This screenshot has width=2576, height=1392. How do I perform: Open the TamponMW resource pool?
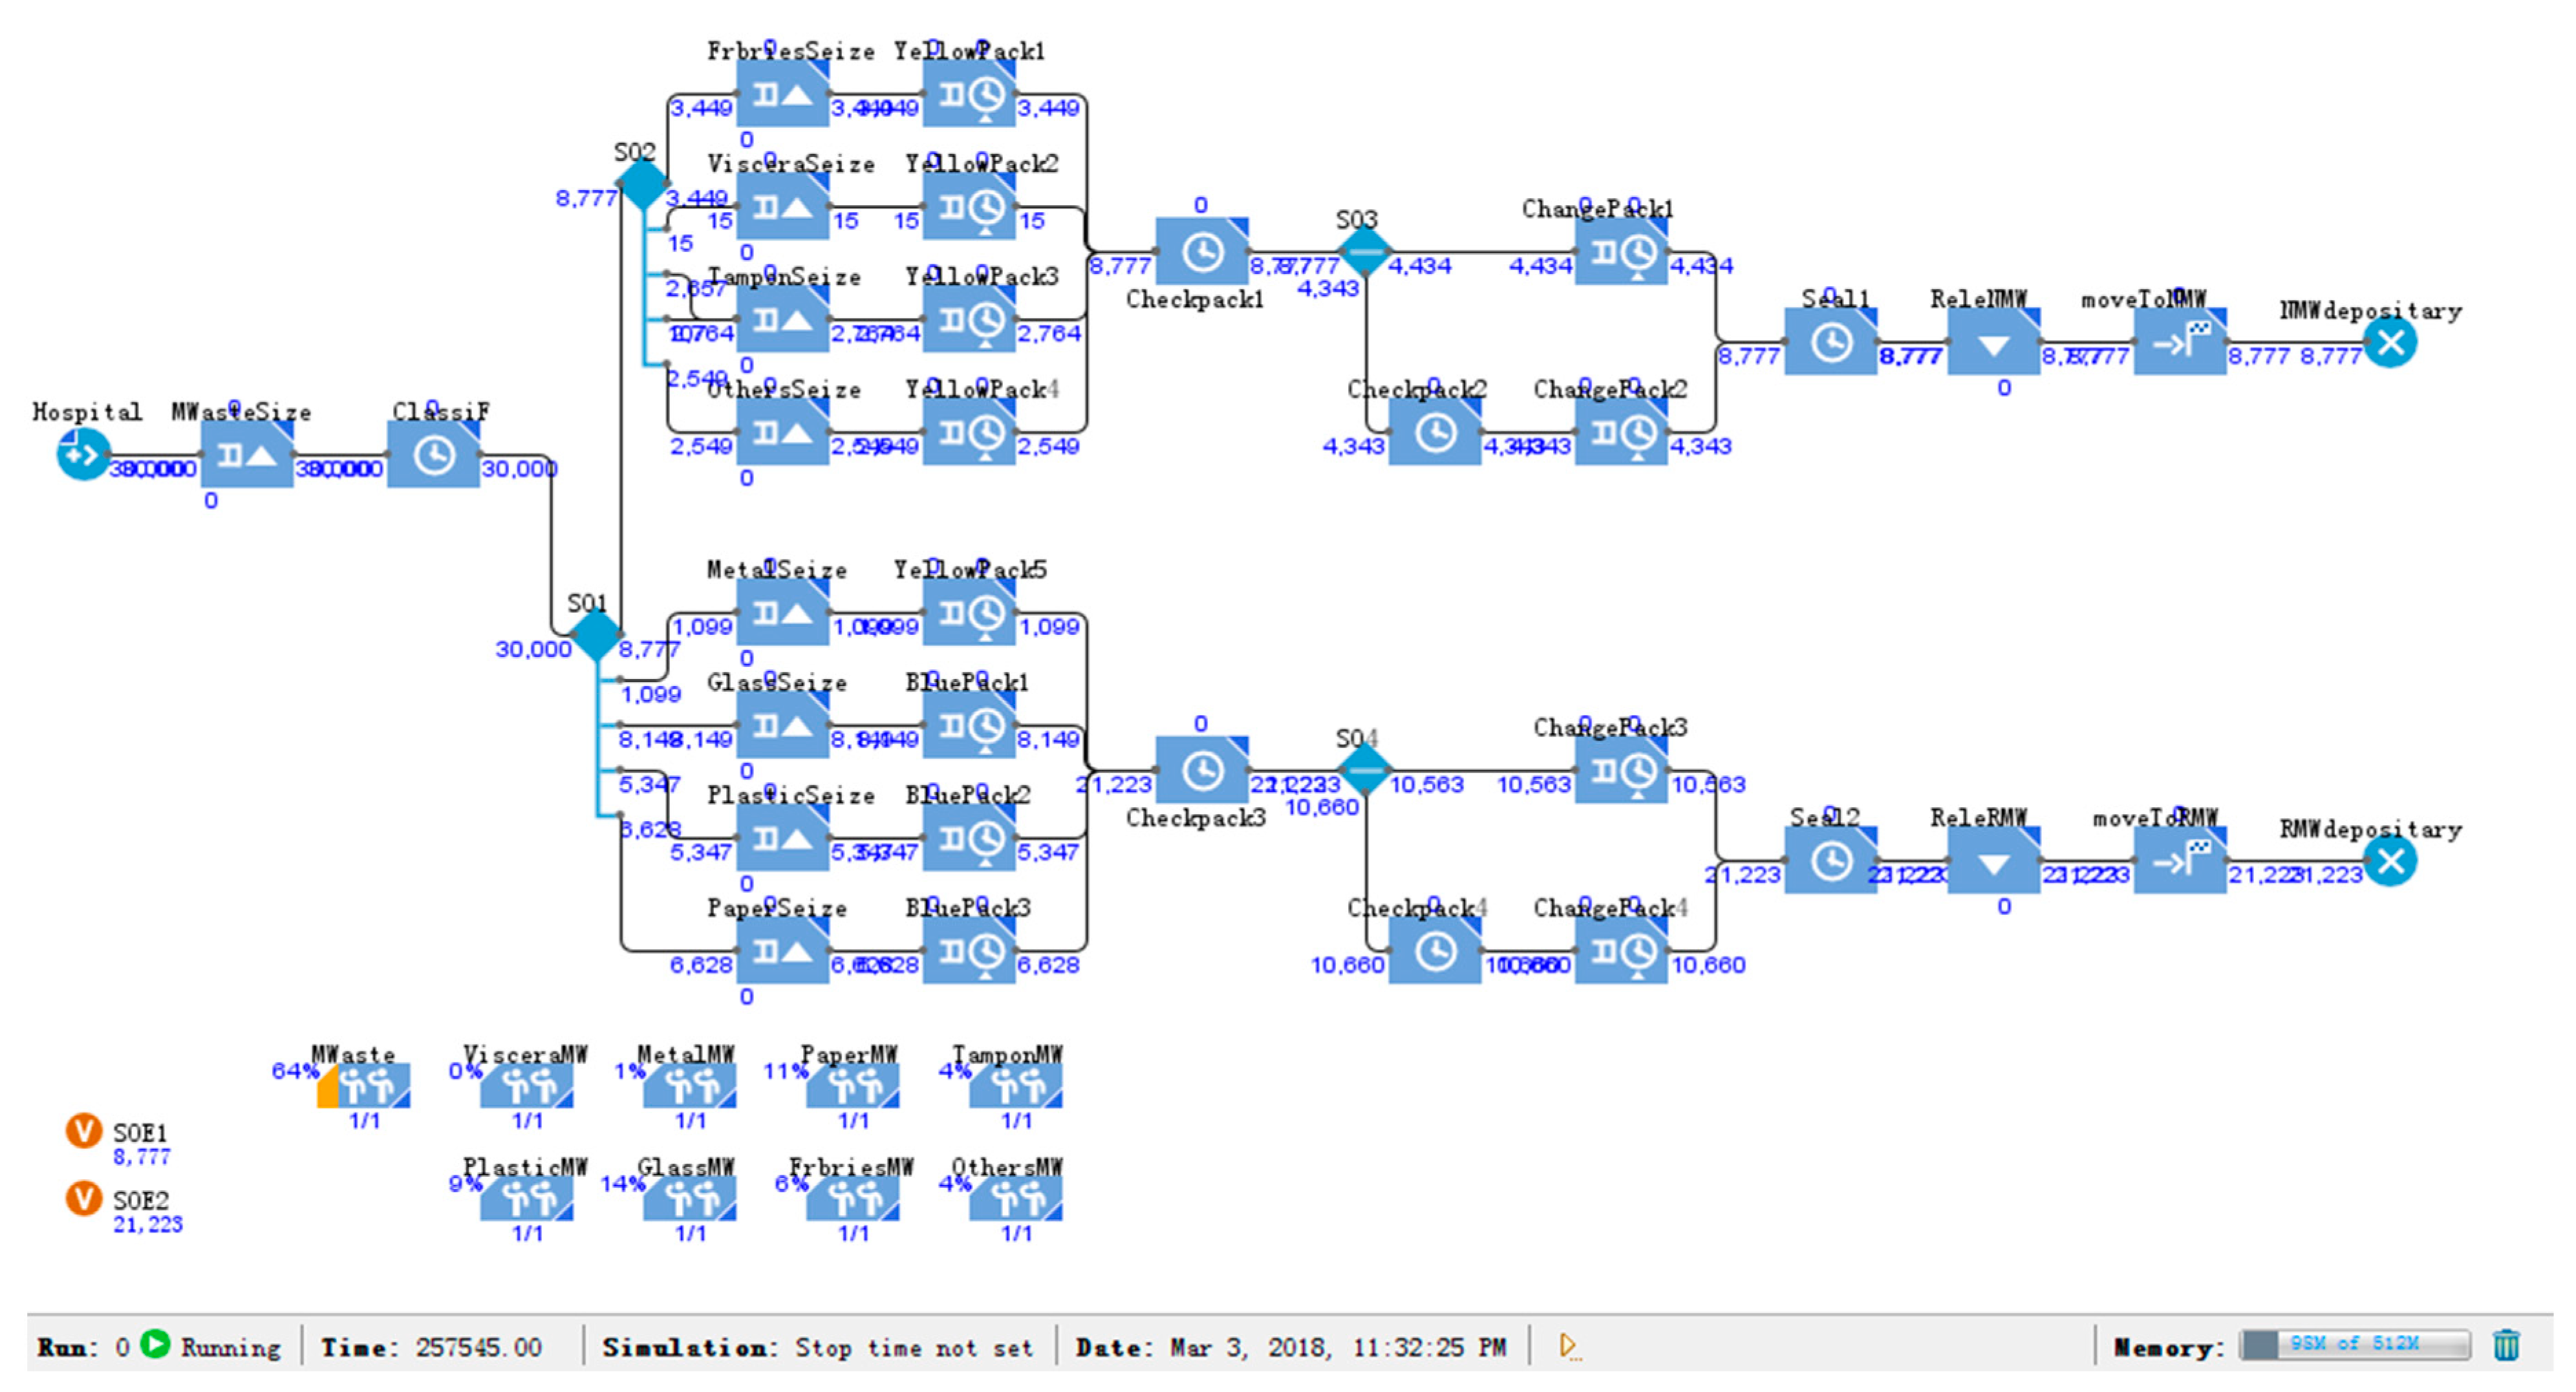coord(1016,1086)
